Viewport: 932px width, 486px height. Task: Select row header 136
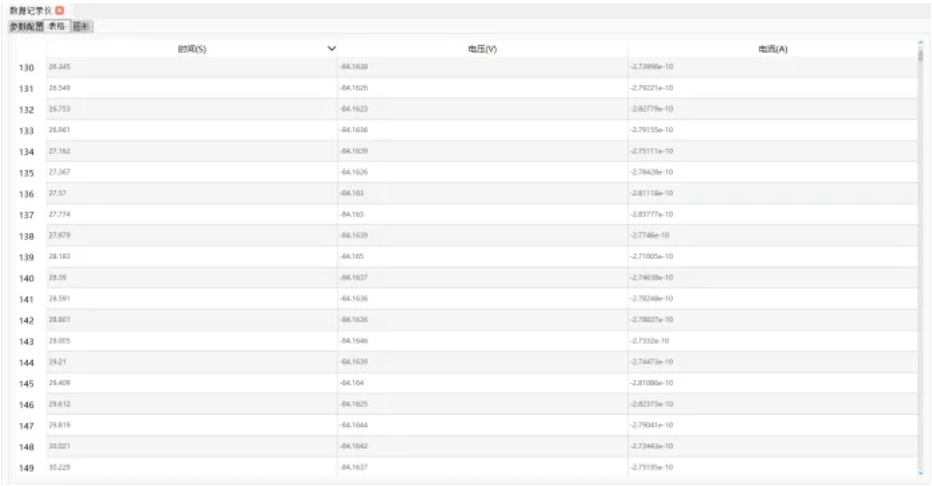coord(28,194)
